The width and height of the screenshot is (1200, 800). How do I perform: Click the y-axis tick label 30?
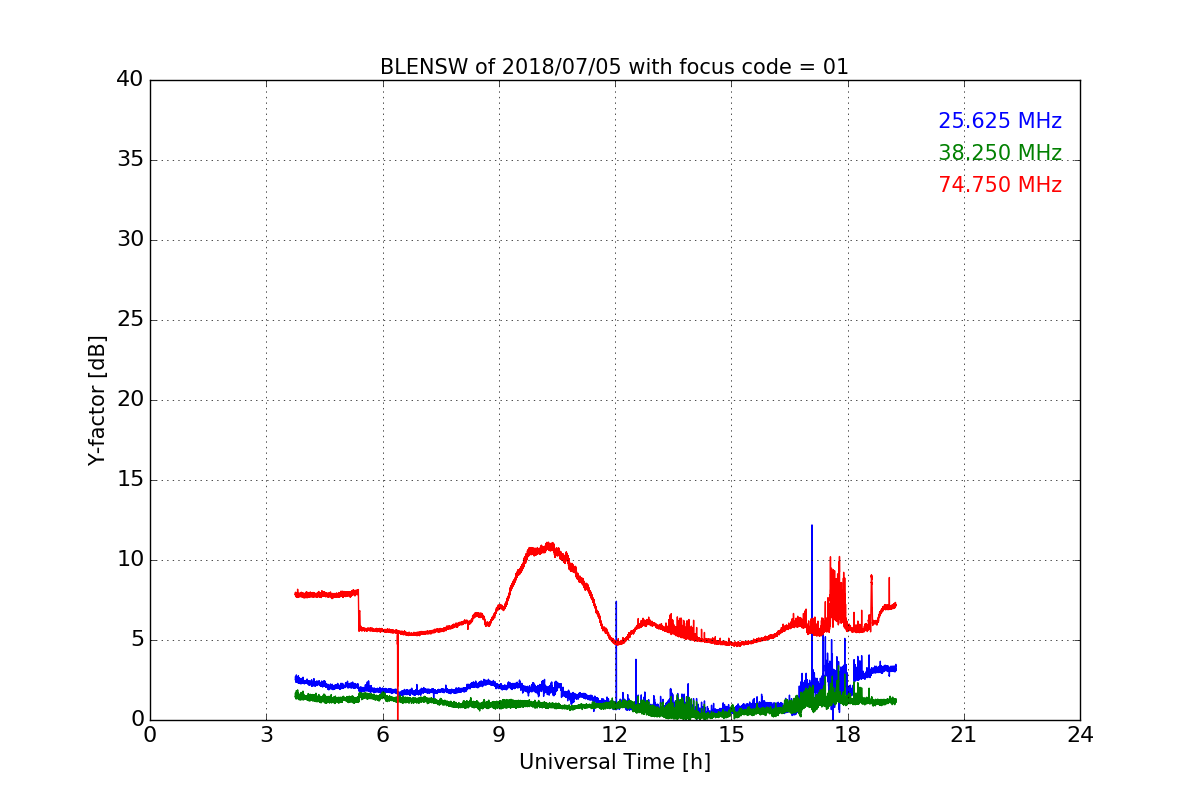(x=130, y=240)
